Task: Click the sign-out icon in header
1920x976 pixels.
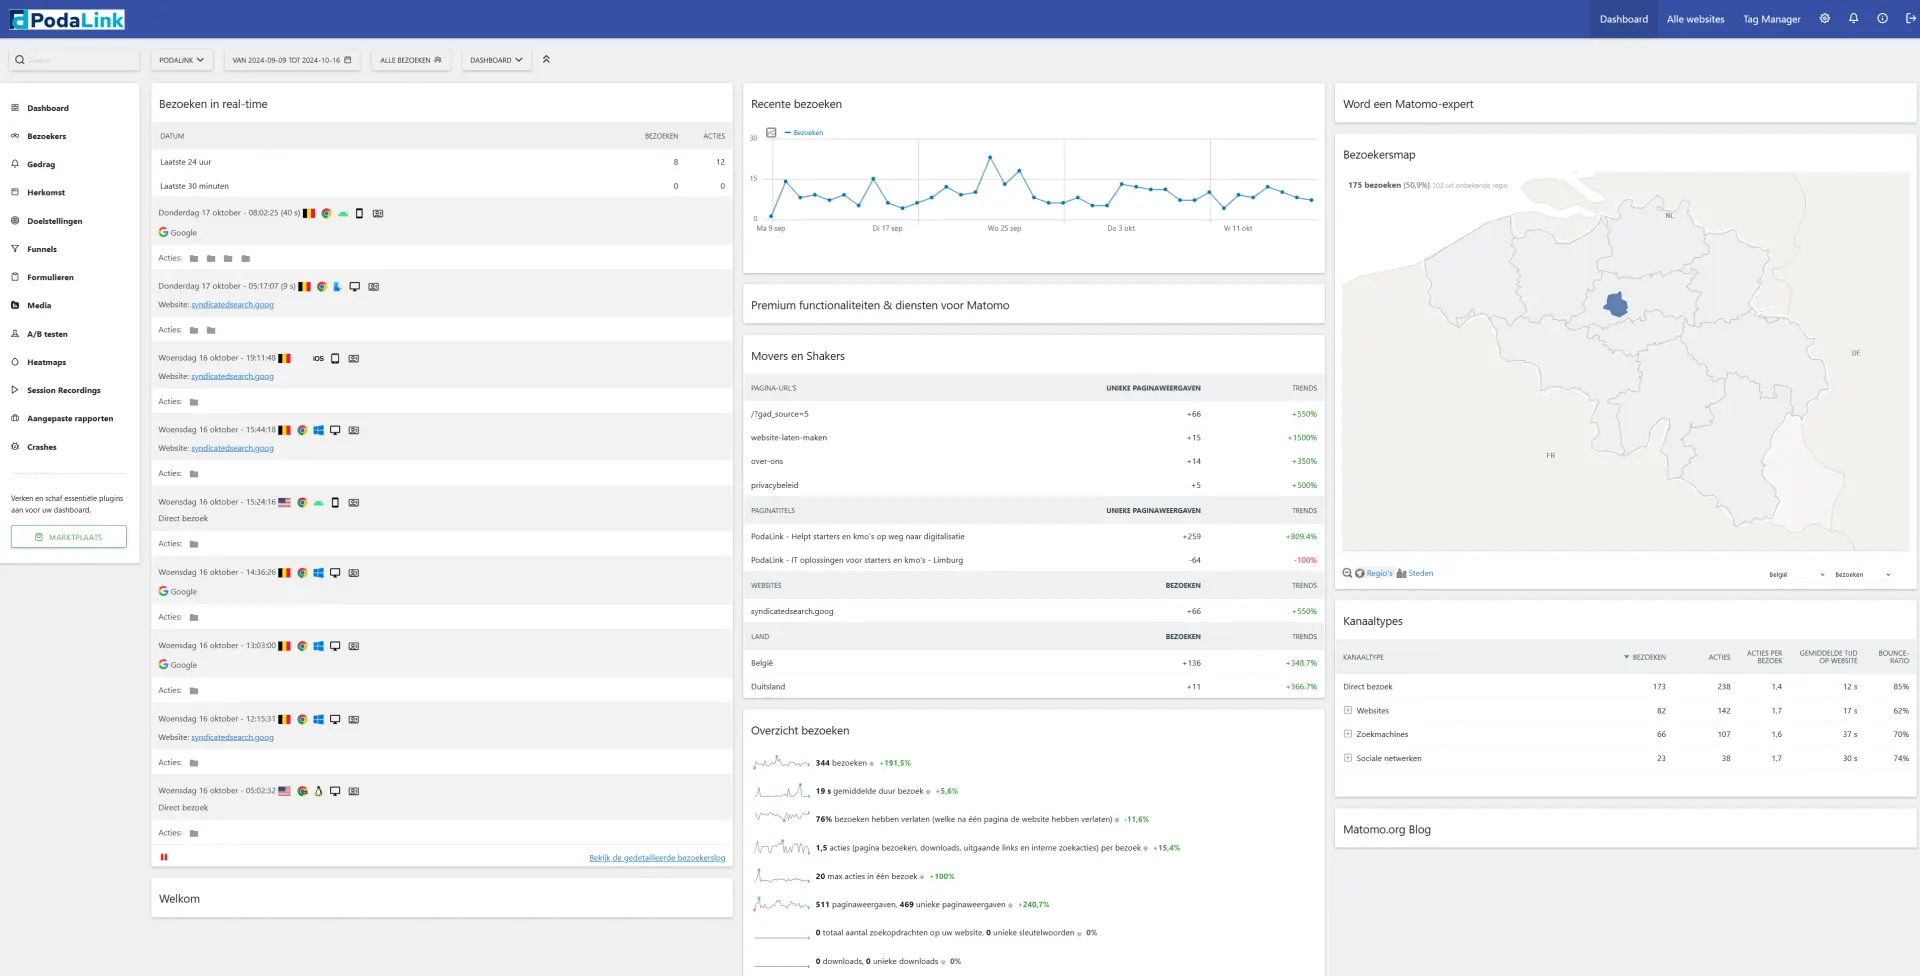Action: pos(1911,19)
